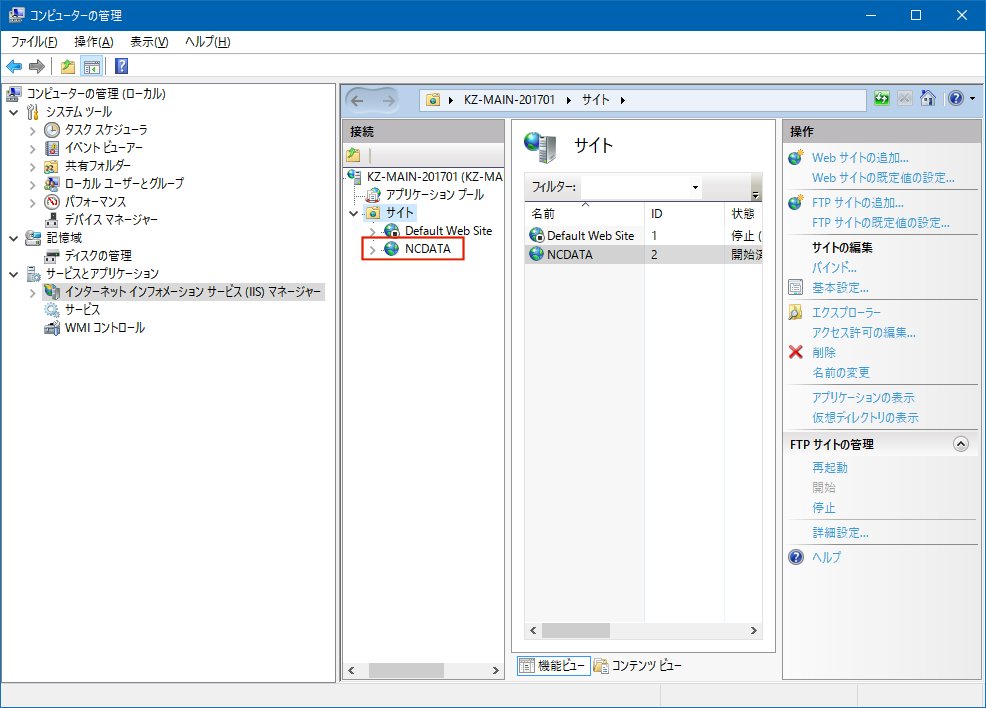Viewport: 986px width, 708px height.
Task: Expand the タスク スケジューラ node
Action: tap(33, 131)
